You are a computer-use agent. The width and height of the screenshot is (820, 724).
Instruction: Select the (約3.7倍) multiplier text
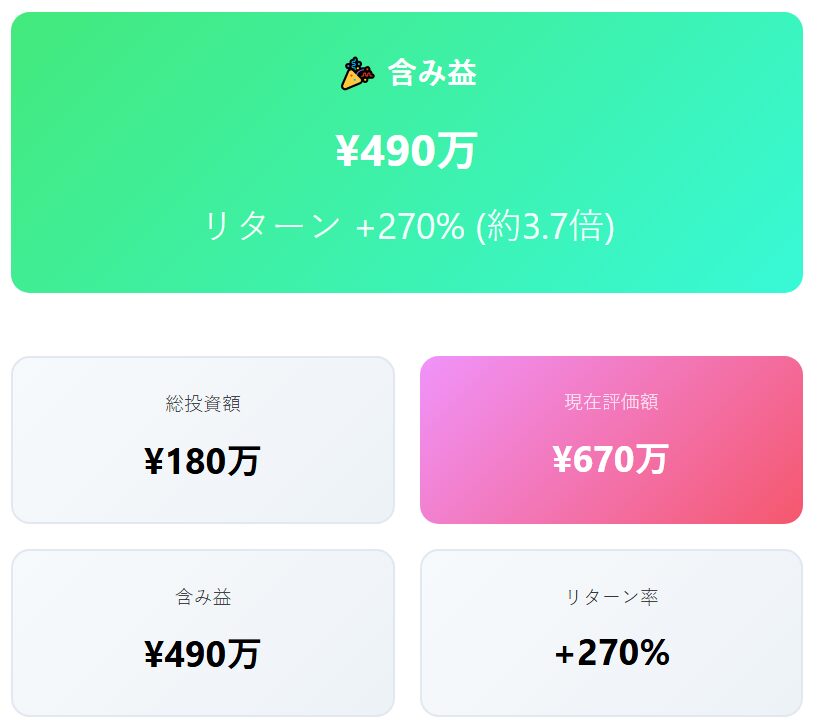pos(545,226)
